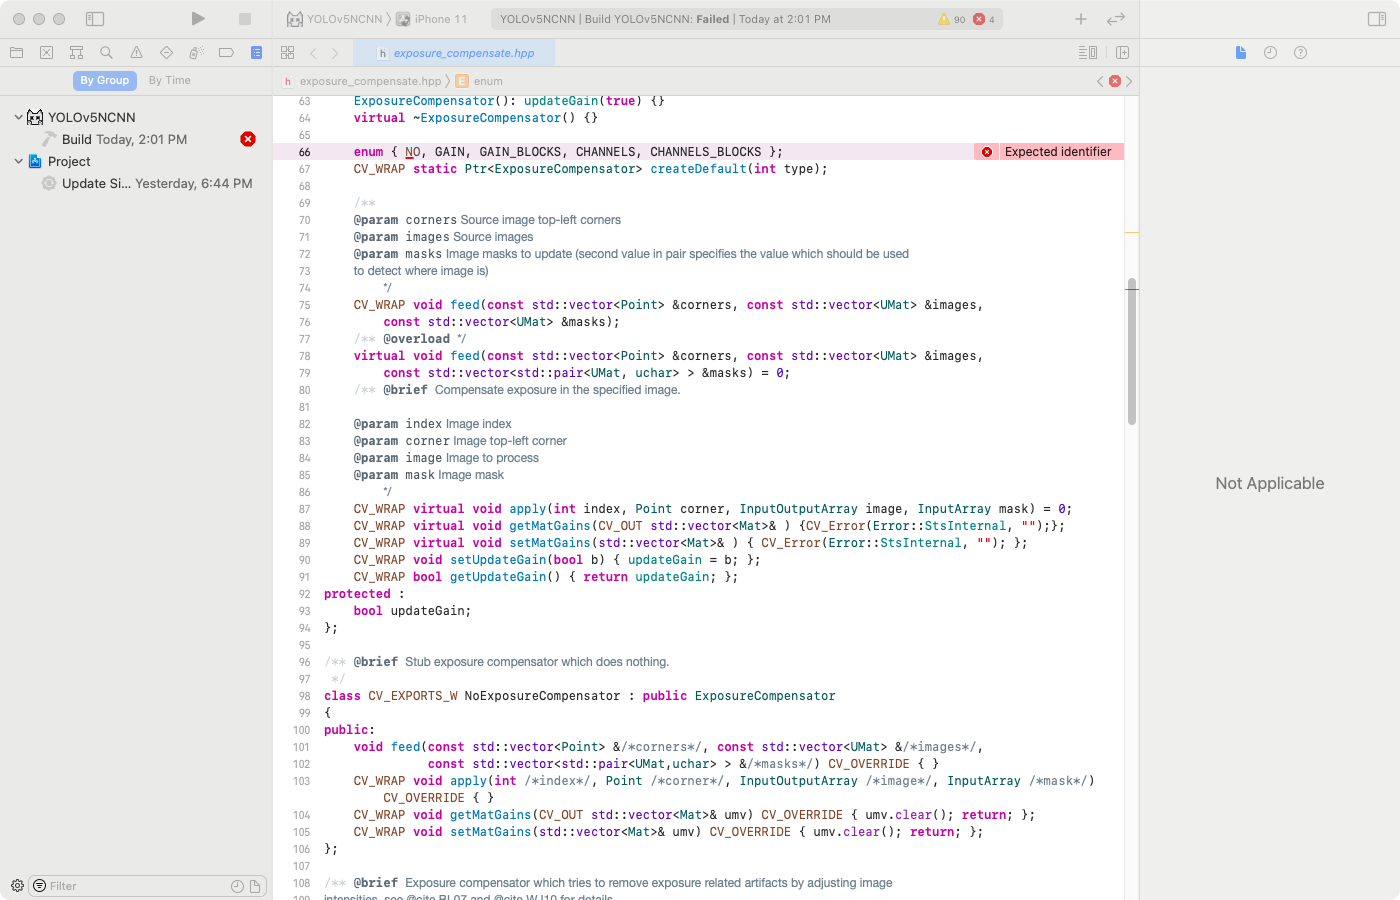The width and height of the screenshot is (1400, 900).
Task: Click the line 66 number in gutter
Action: pos(304,152)
